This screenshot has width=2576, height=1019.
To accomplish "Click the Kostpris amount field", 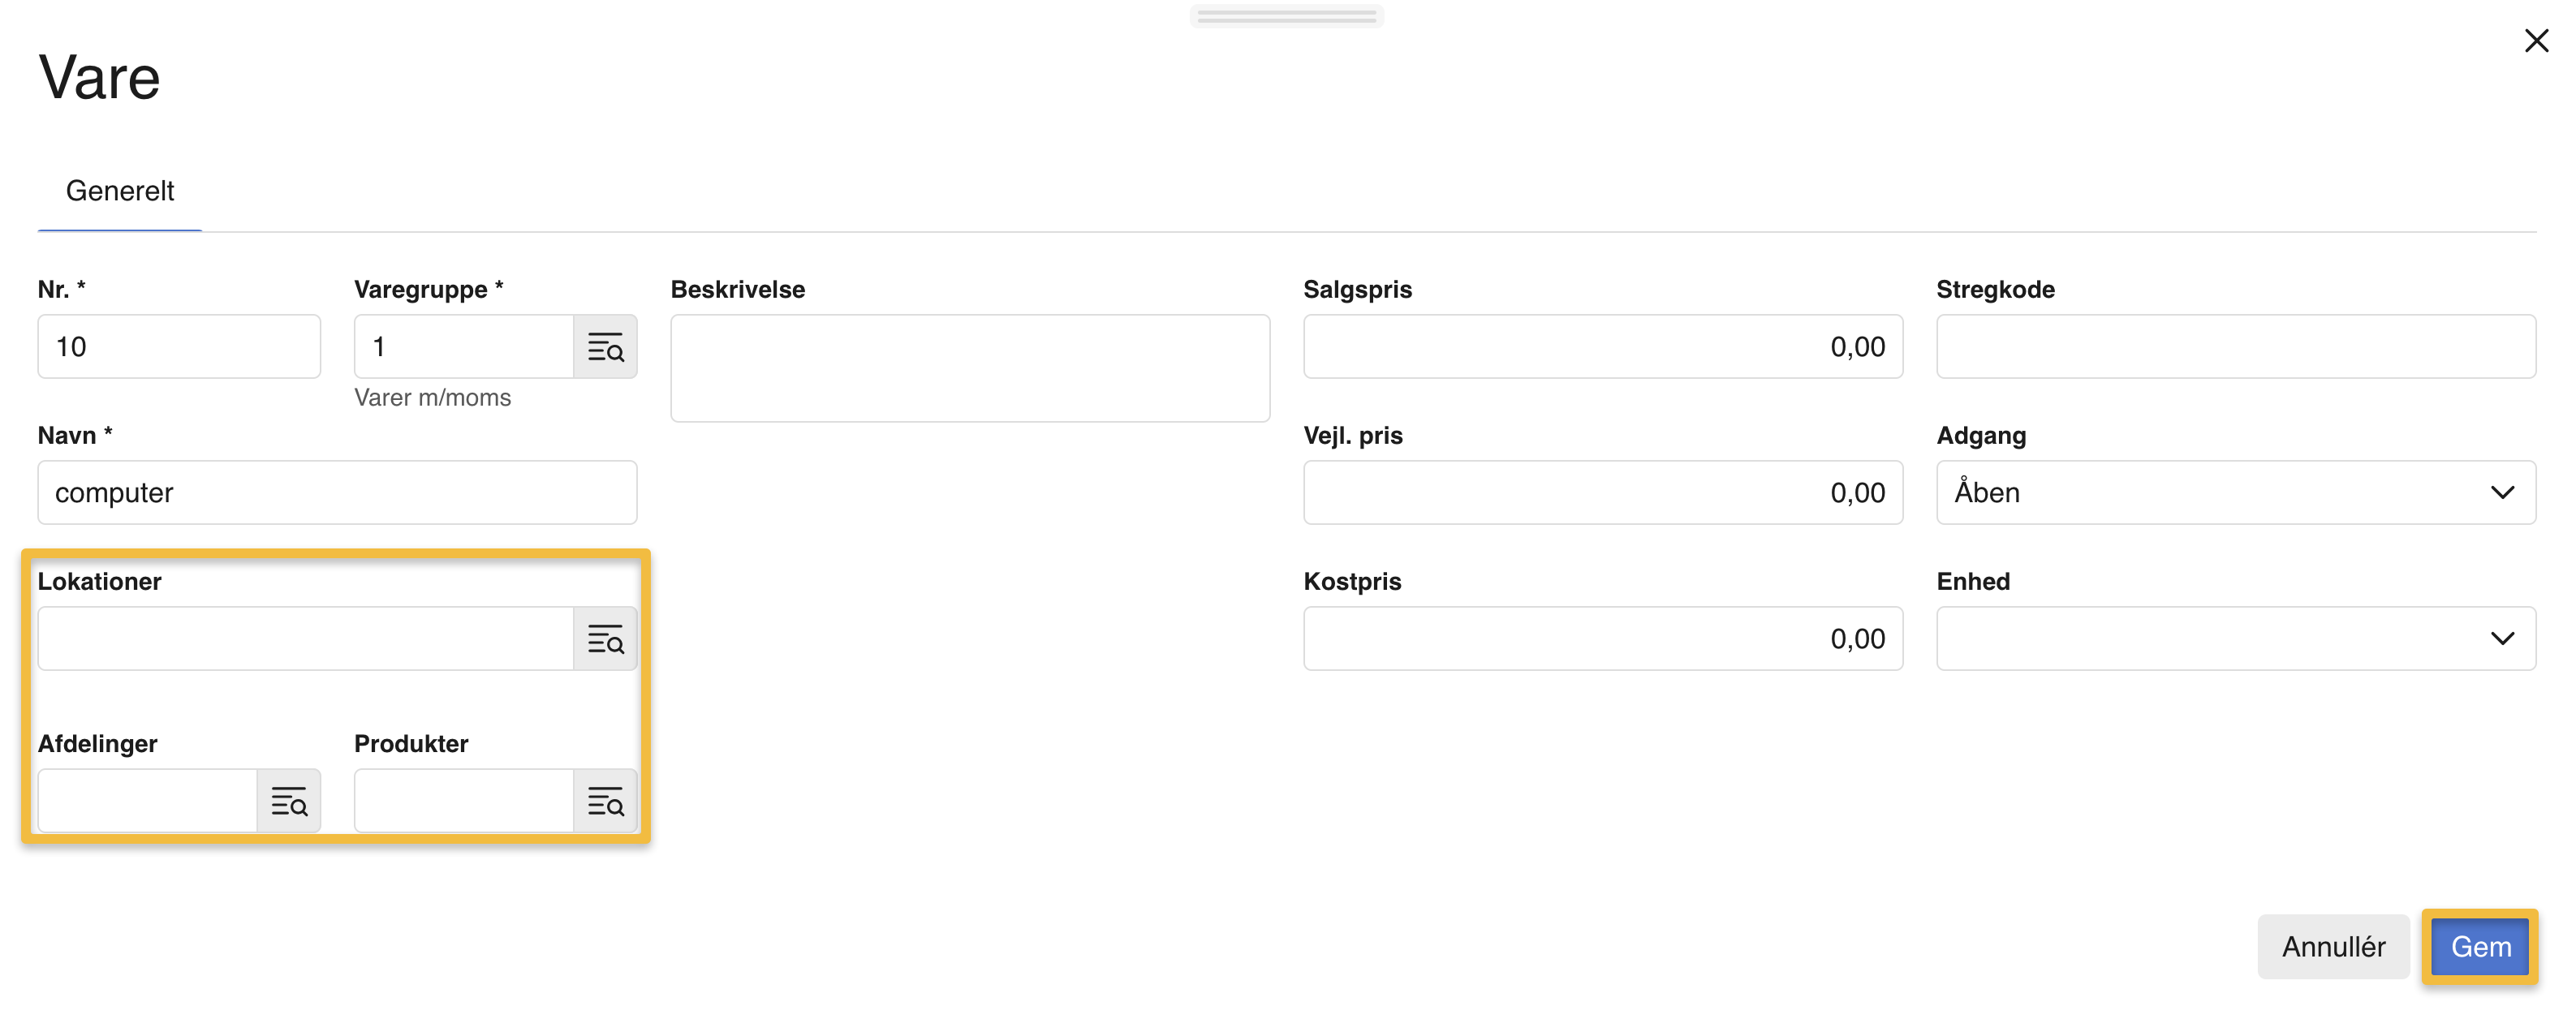I will 1602,639.
